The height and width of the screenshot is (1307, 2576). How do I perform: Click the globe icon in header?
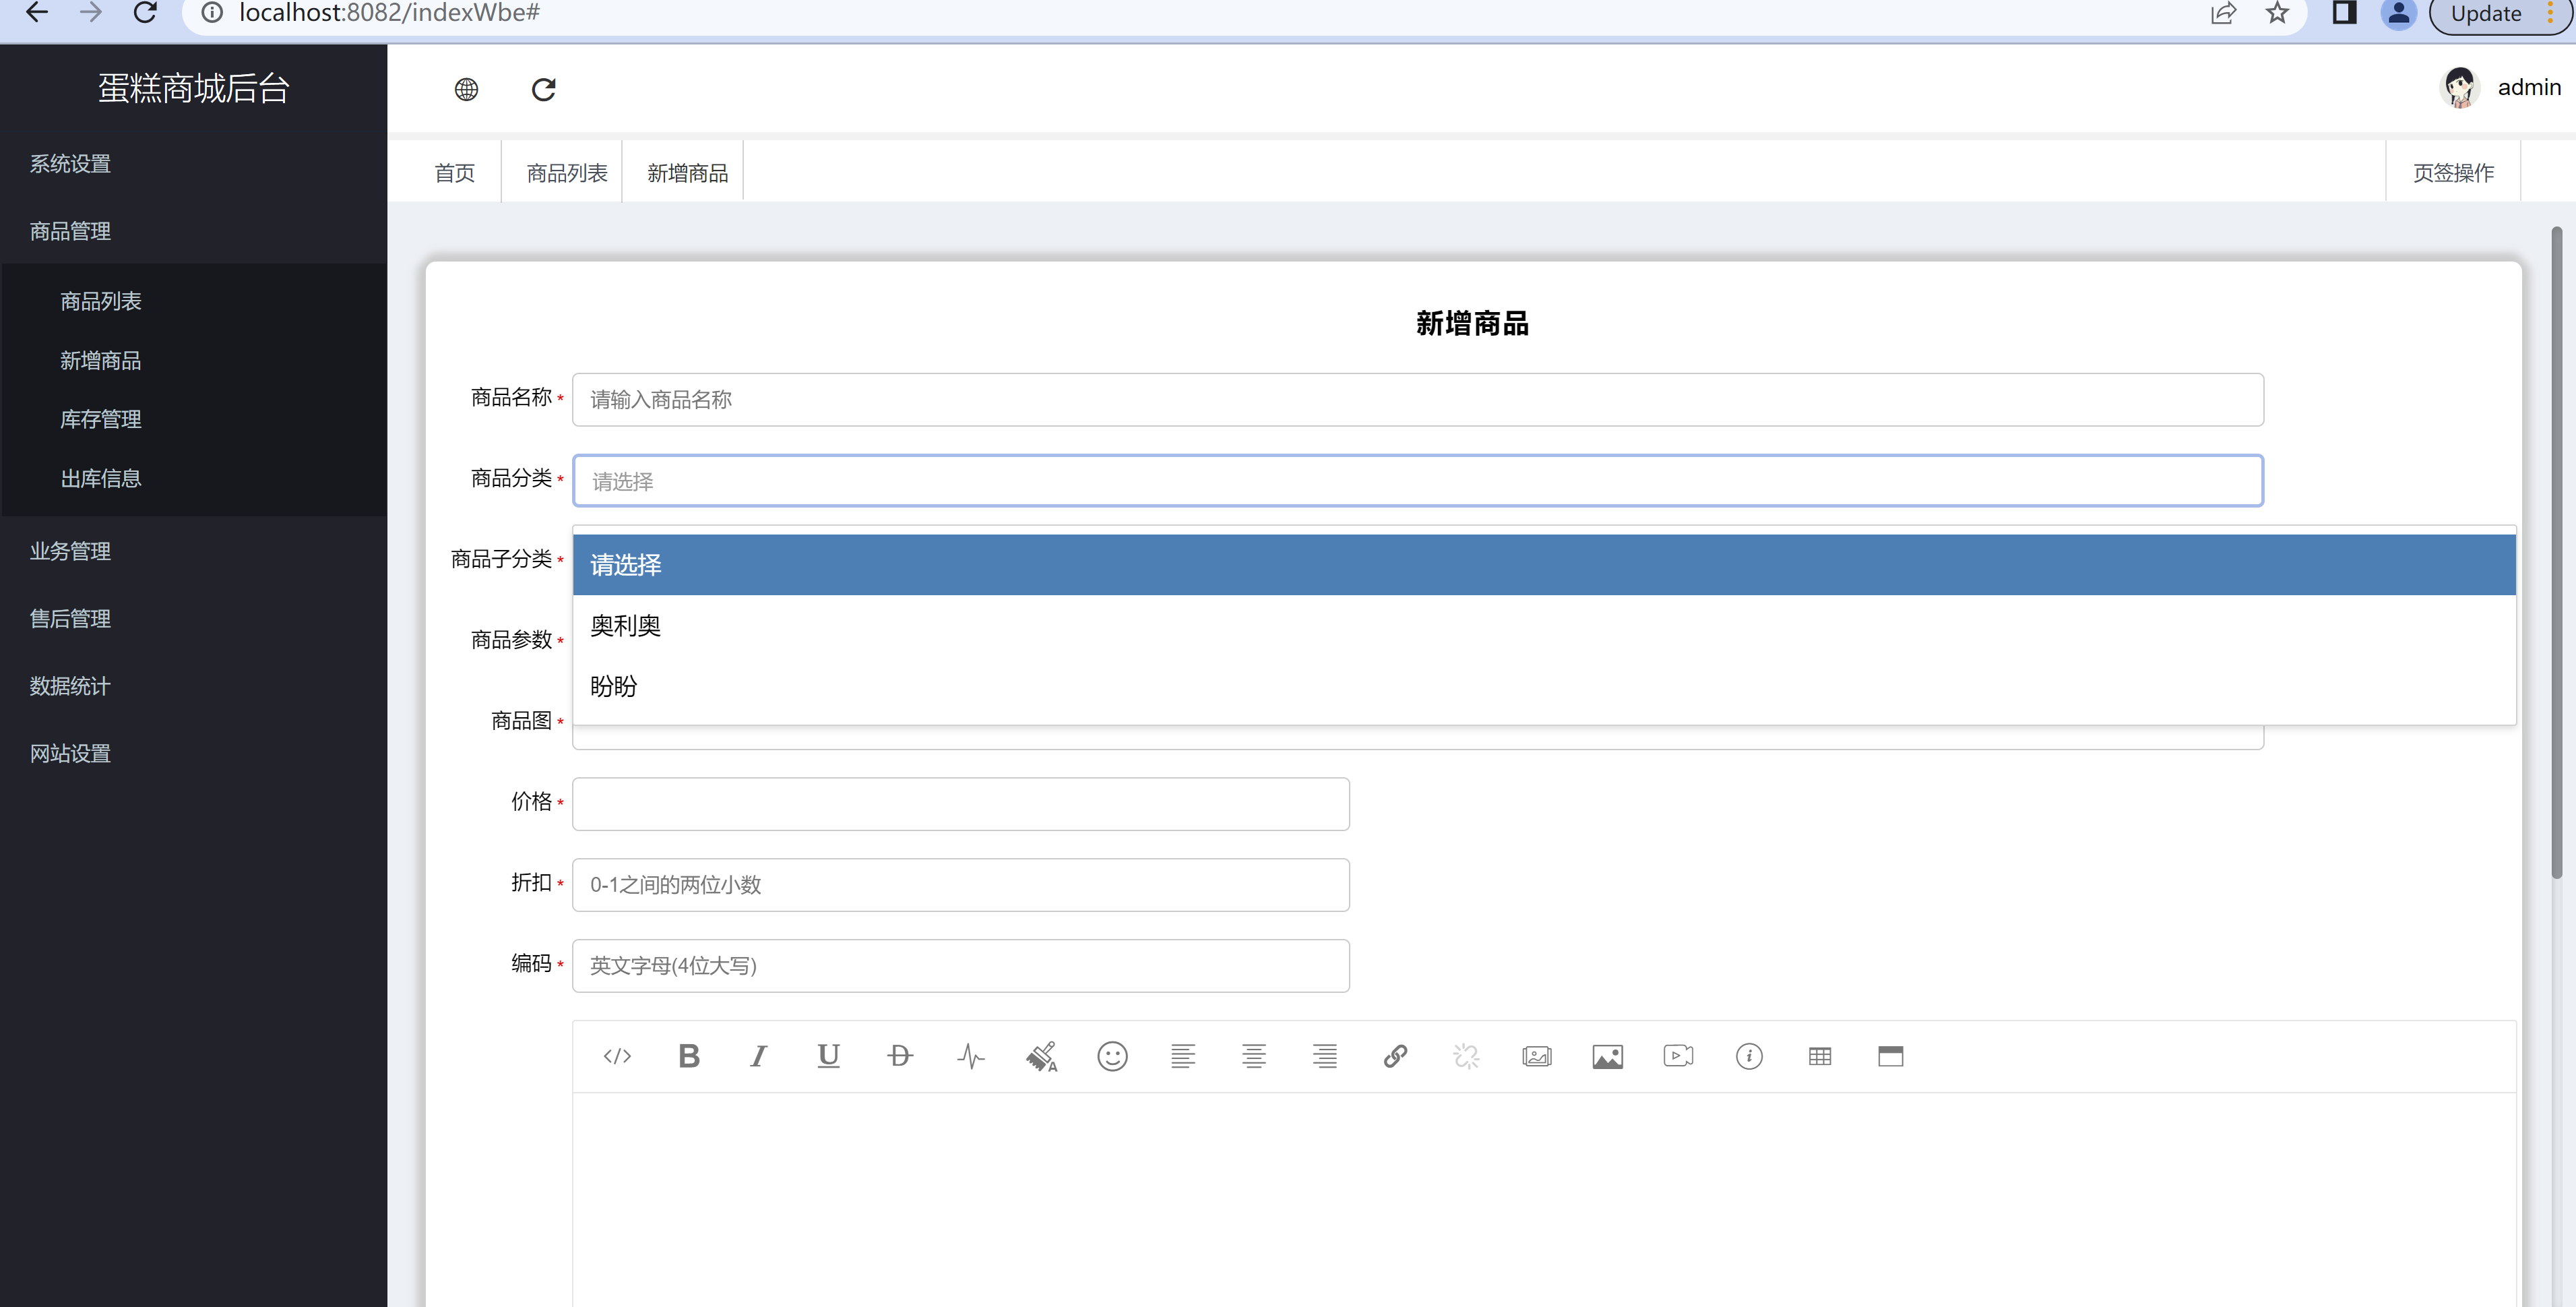466,90
